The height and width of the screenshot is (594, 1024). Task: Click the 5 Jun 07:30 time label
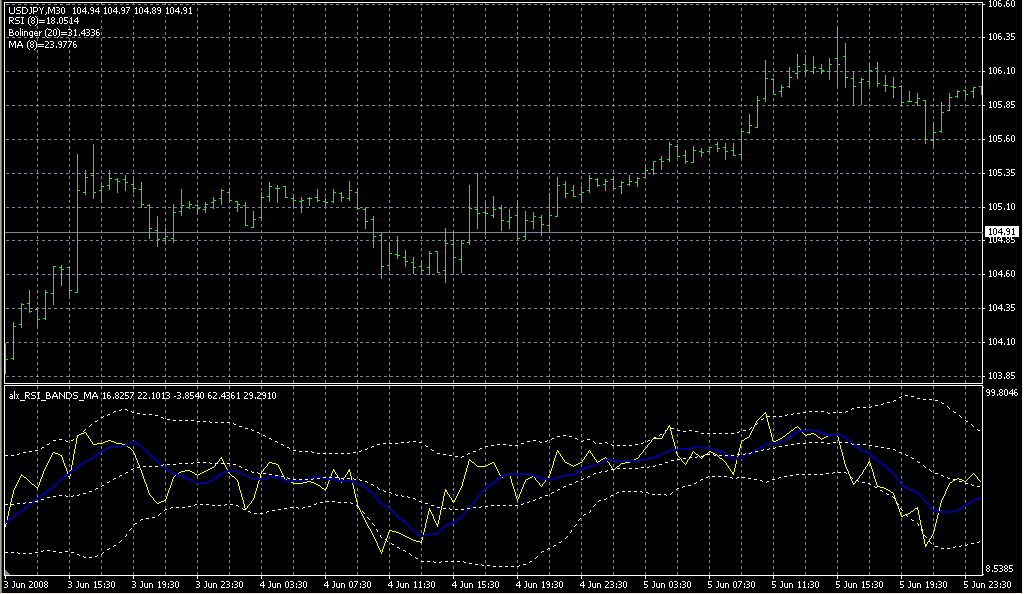tap(734, 583)
